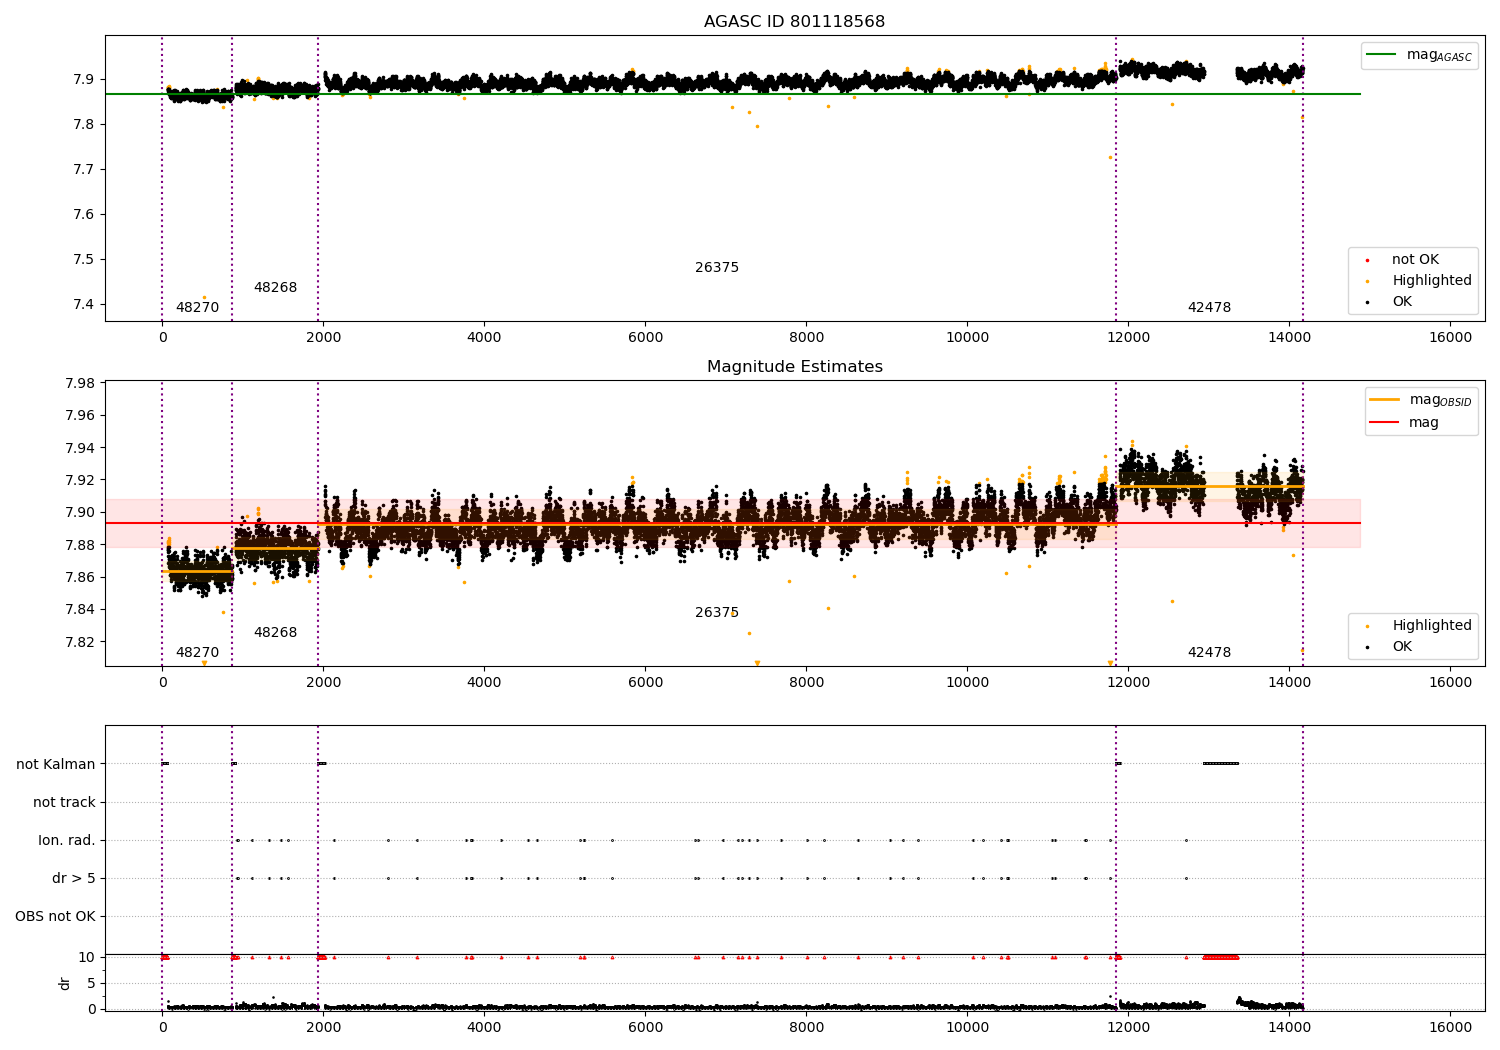Click the red "mag" legend line sample
The height and width of the screenshot is (1050, 1500).
1385,422
